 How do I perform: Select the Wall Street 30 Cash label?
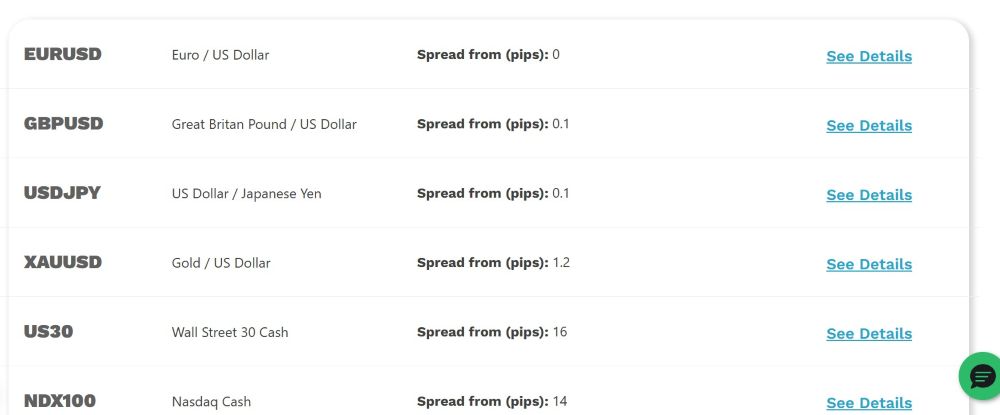[230, 332]
